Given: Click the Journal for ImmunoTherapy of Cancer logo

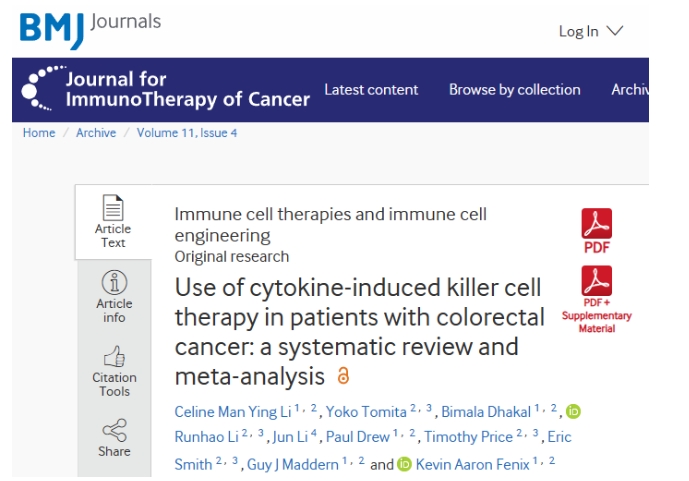Looking at the screenshot, I should tap(166, 89).
